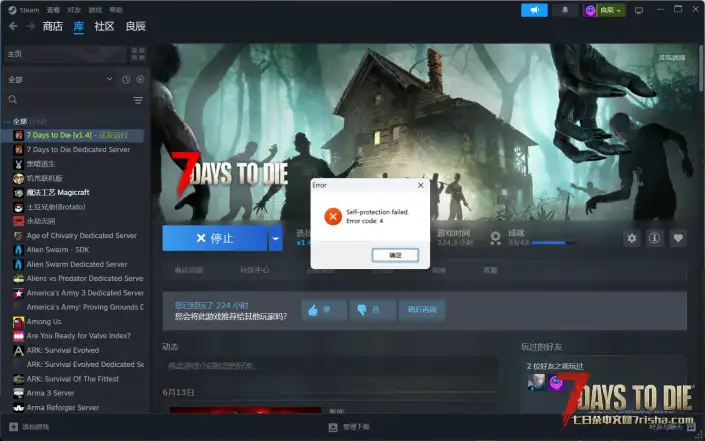Screen dimensions: 705x441
Task: Click the library search field
Action: click(x=67, y=100)
